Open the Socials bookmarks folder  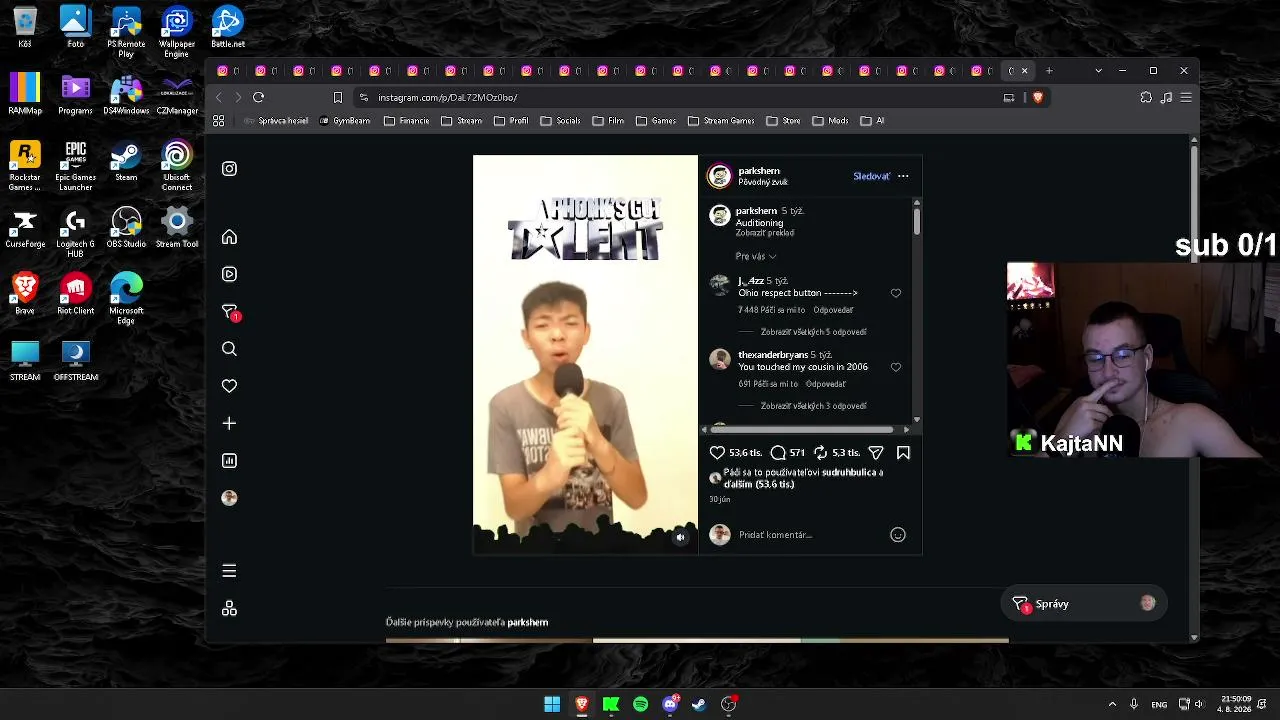point(560,121)
